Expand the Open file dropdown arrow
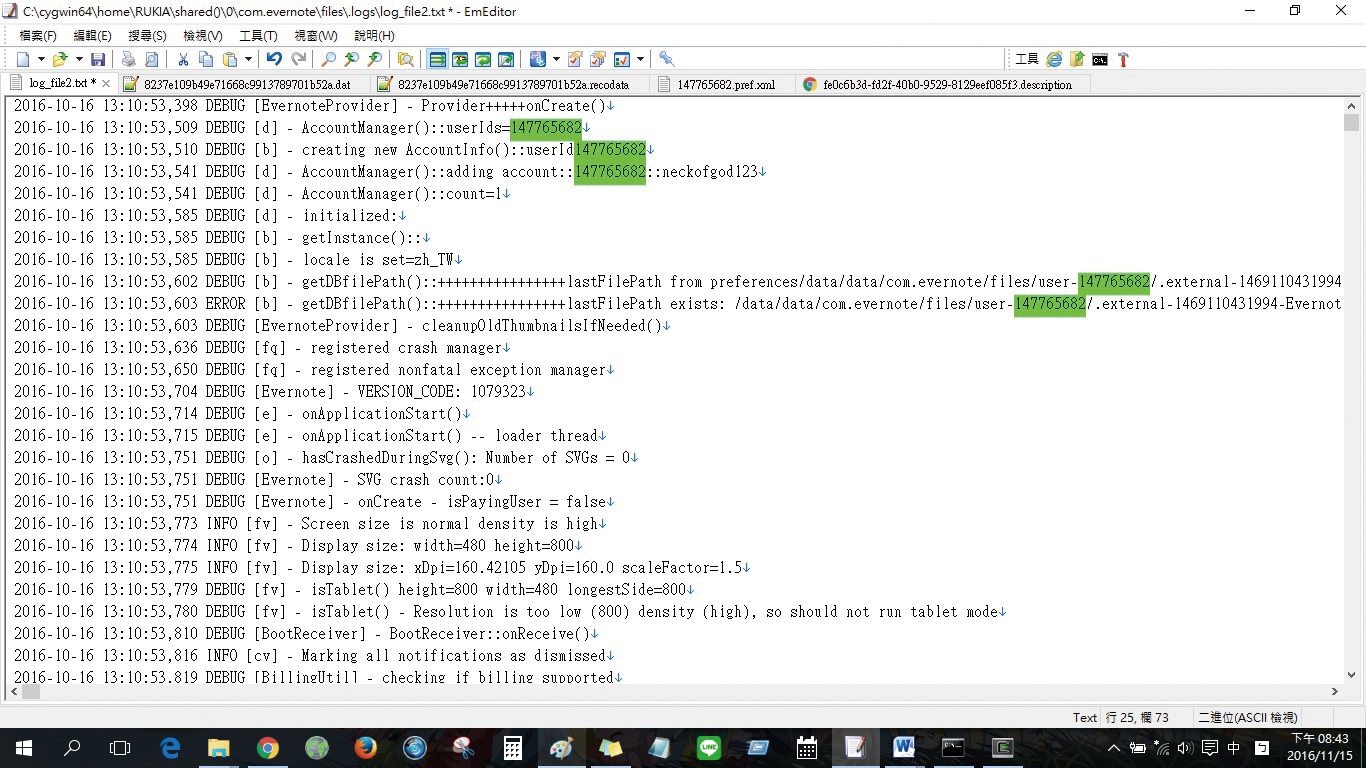 point(78,59)
